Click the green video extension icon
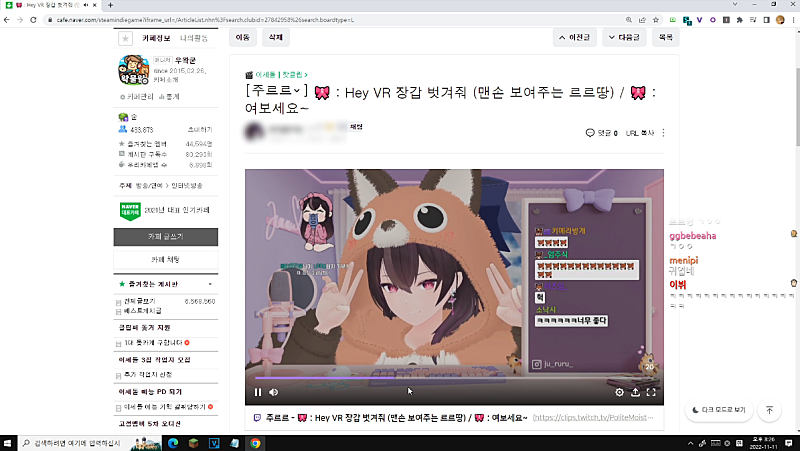The width and height of the screenshot is (800, 451). tap(672, 20)
